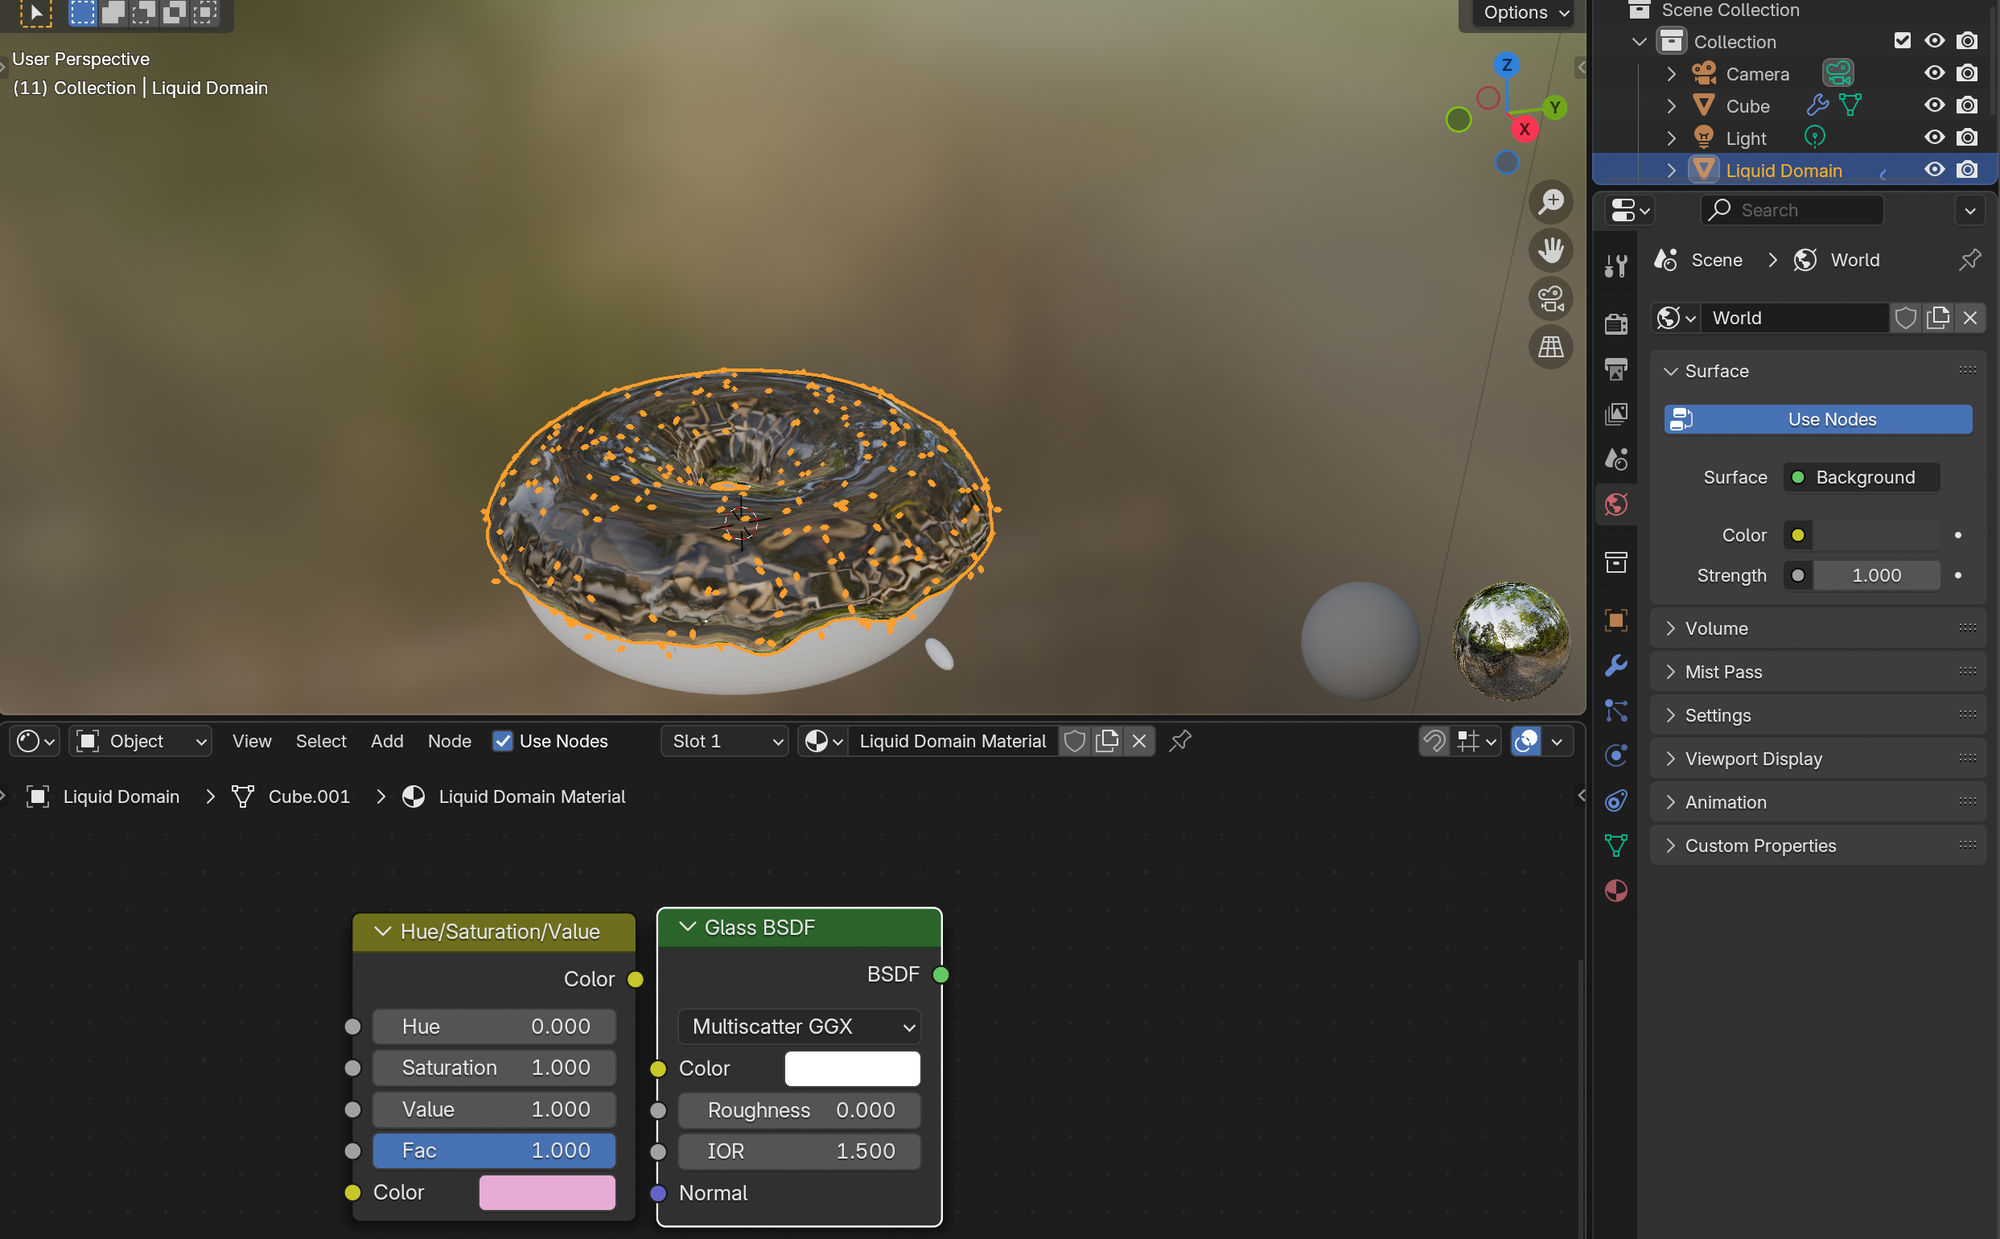2000x1239 pixels.
Task: Toggle fake user shield for World
Action: pos(1906,318)
